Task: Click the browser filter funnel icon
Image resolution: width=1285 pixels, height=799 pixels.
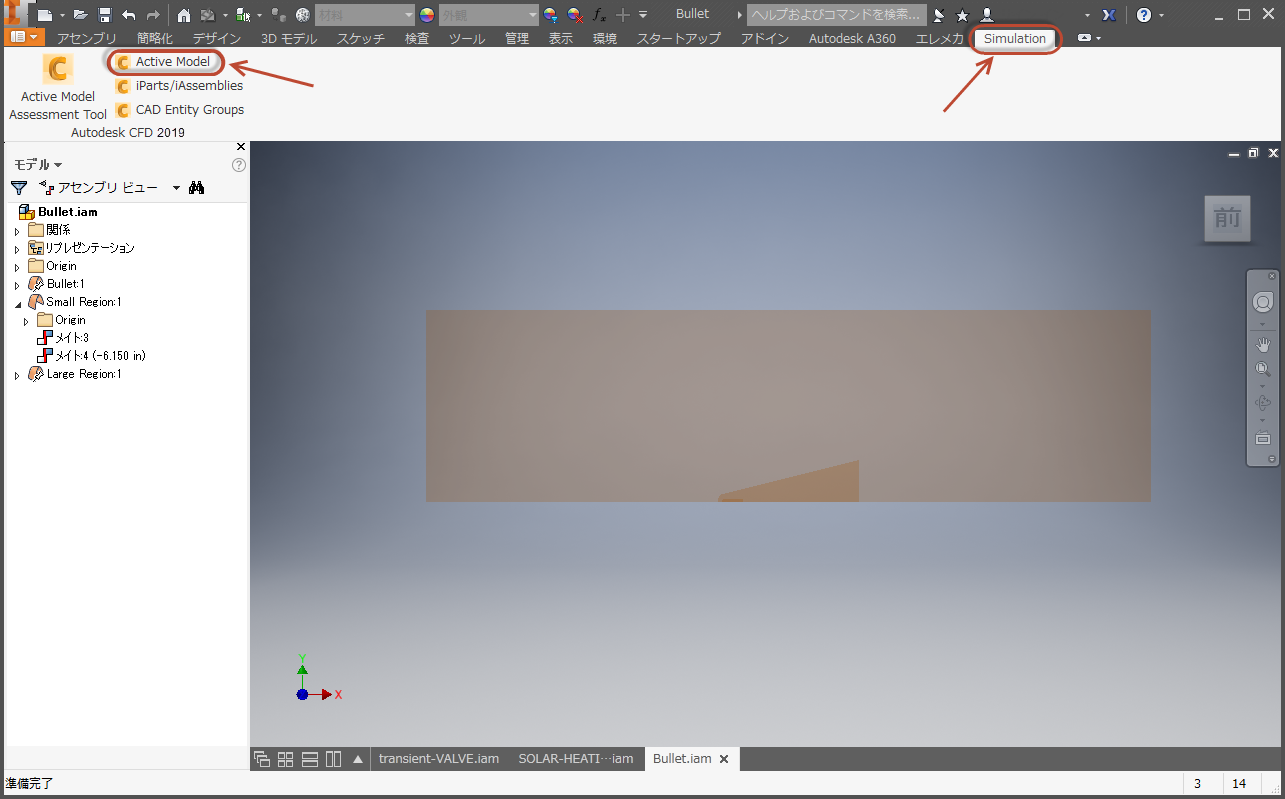Action: click(18, 187)
